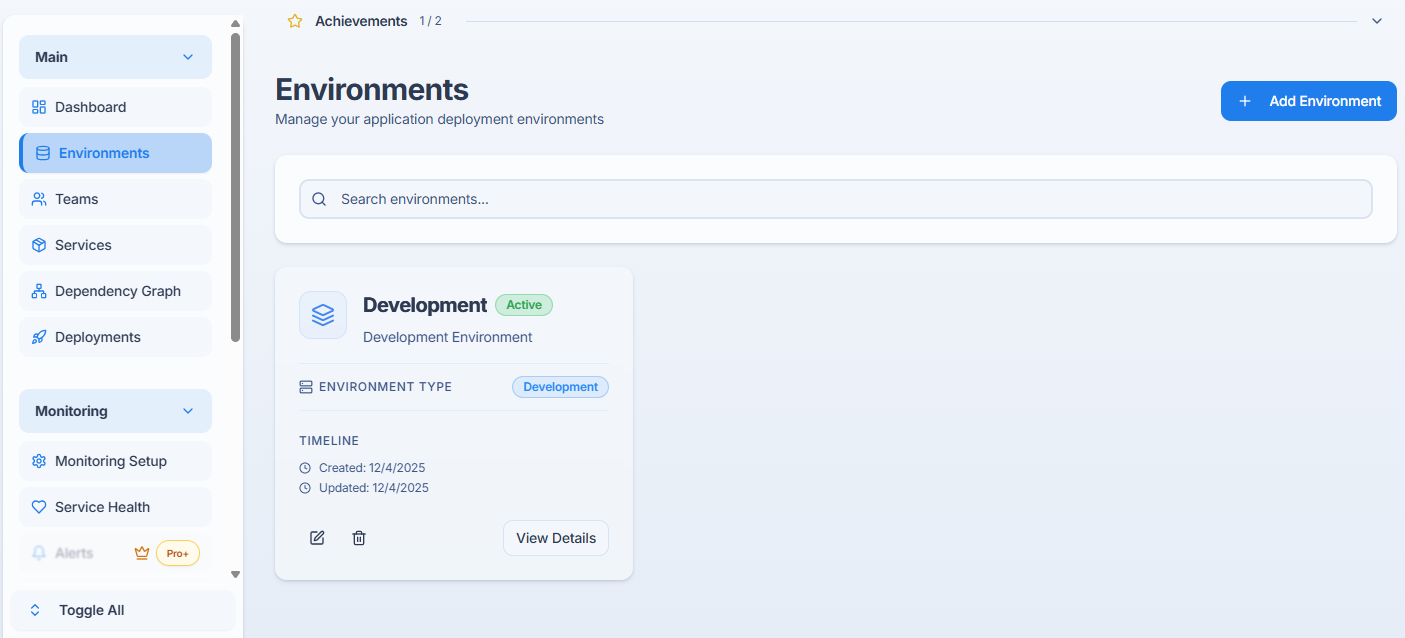Click the achievements star icon
The image size is (1405, 638).
pyautogui.click(x=294, y=20)
